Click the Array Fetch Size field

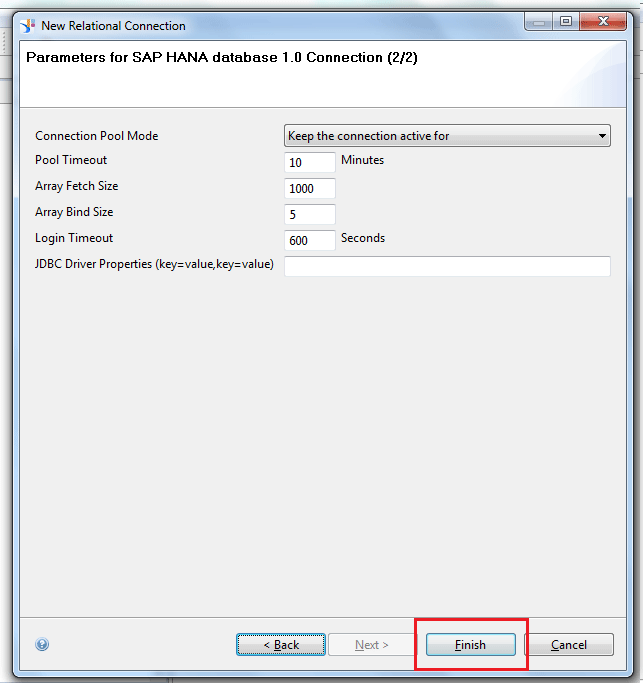click(x=310, y=189)
